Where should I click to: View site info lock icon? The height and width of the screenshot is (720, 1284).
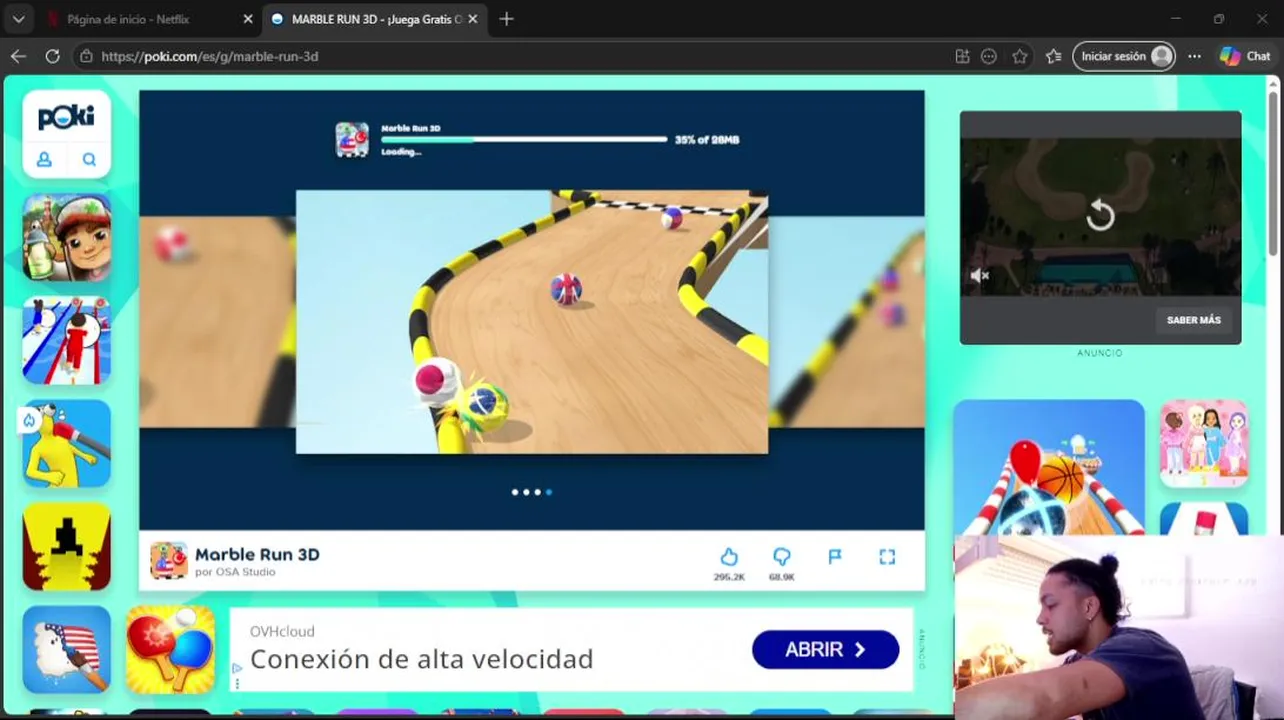pyautogui.click(x=86, y=57)
